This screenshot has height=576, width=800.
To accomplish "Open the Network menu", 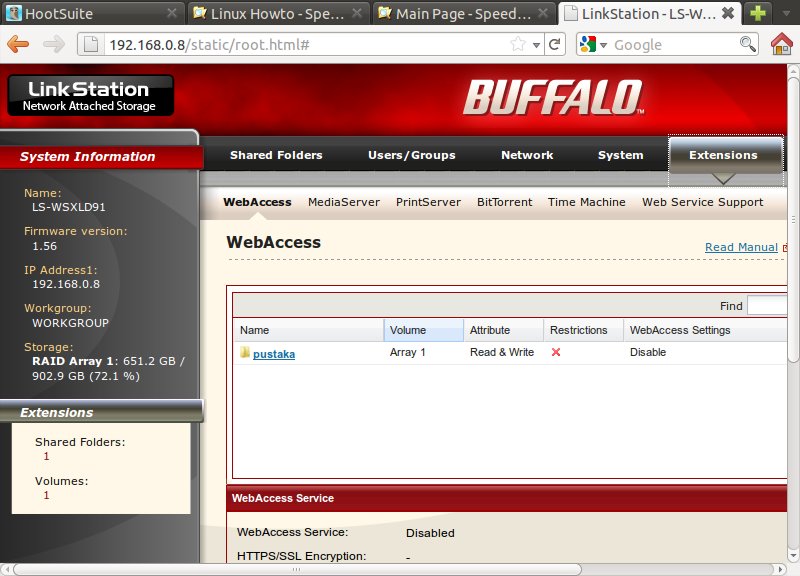I will pos(527,155).
